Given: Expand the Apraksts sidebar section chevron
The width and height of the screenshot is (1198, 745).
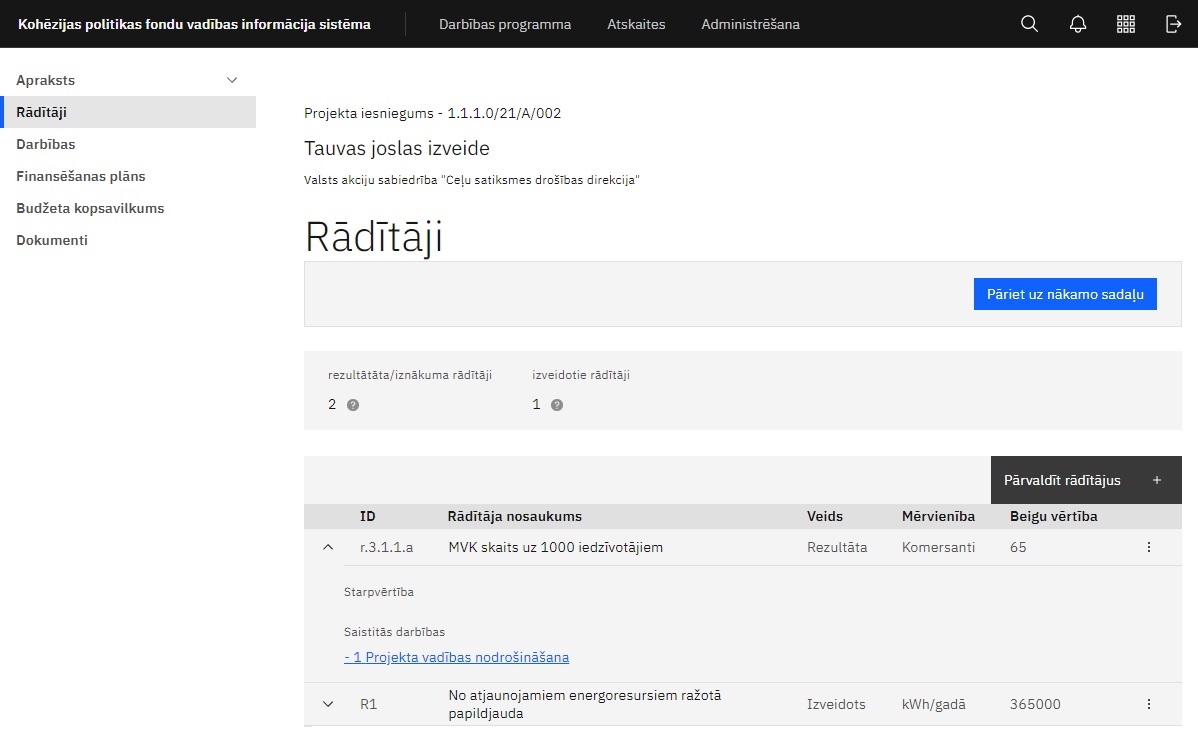Looking at the screenshot, I should (232, 80).
